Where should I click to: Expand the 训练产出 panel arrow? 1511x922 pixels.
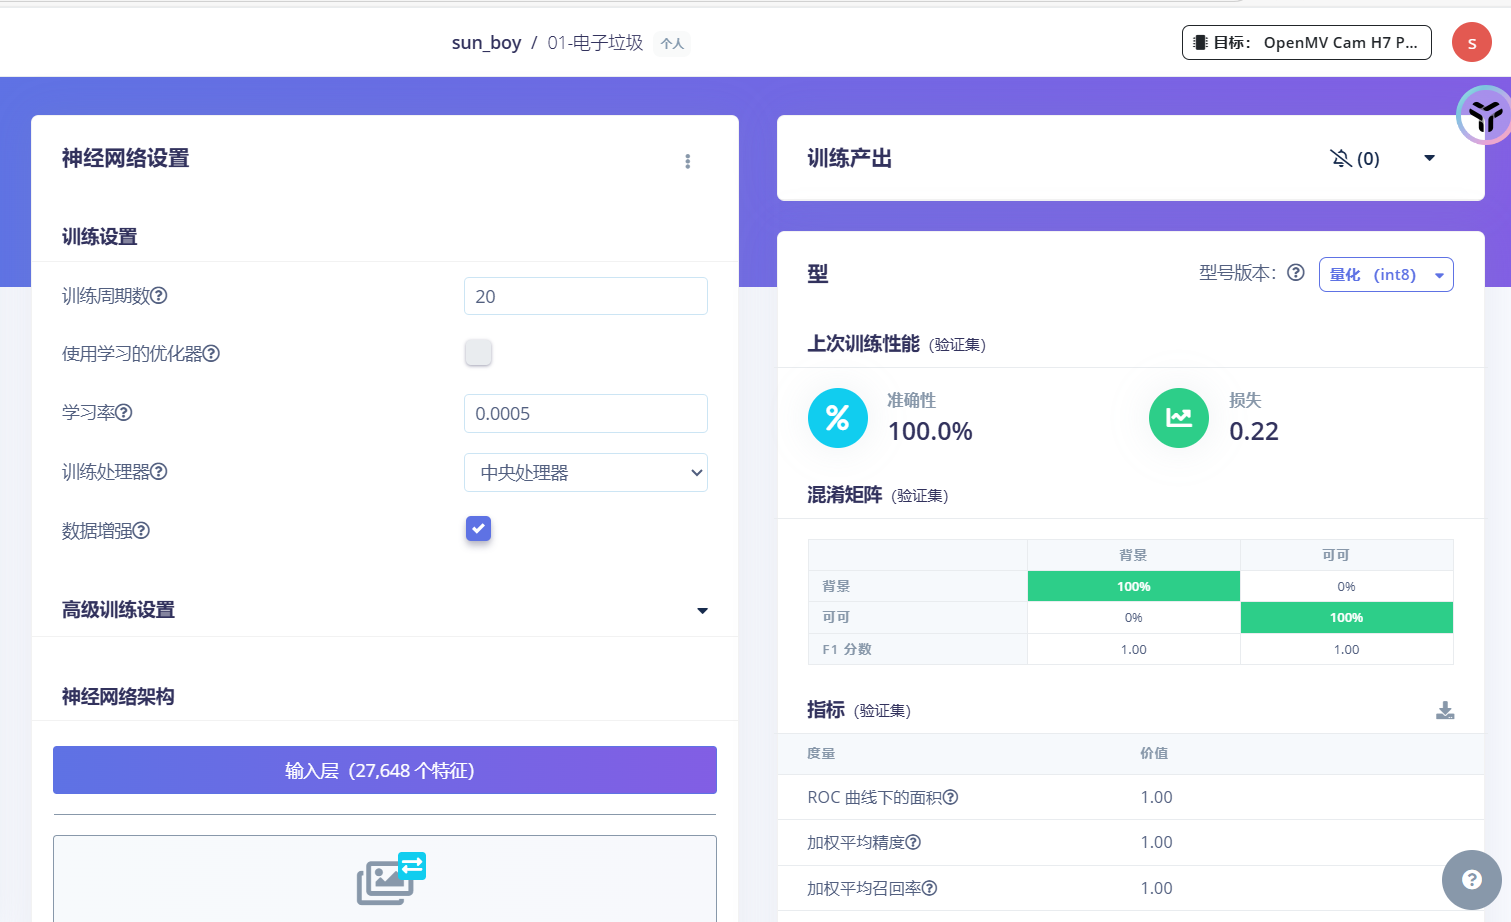[1429, 158]
